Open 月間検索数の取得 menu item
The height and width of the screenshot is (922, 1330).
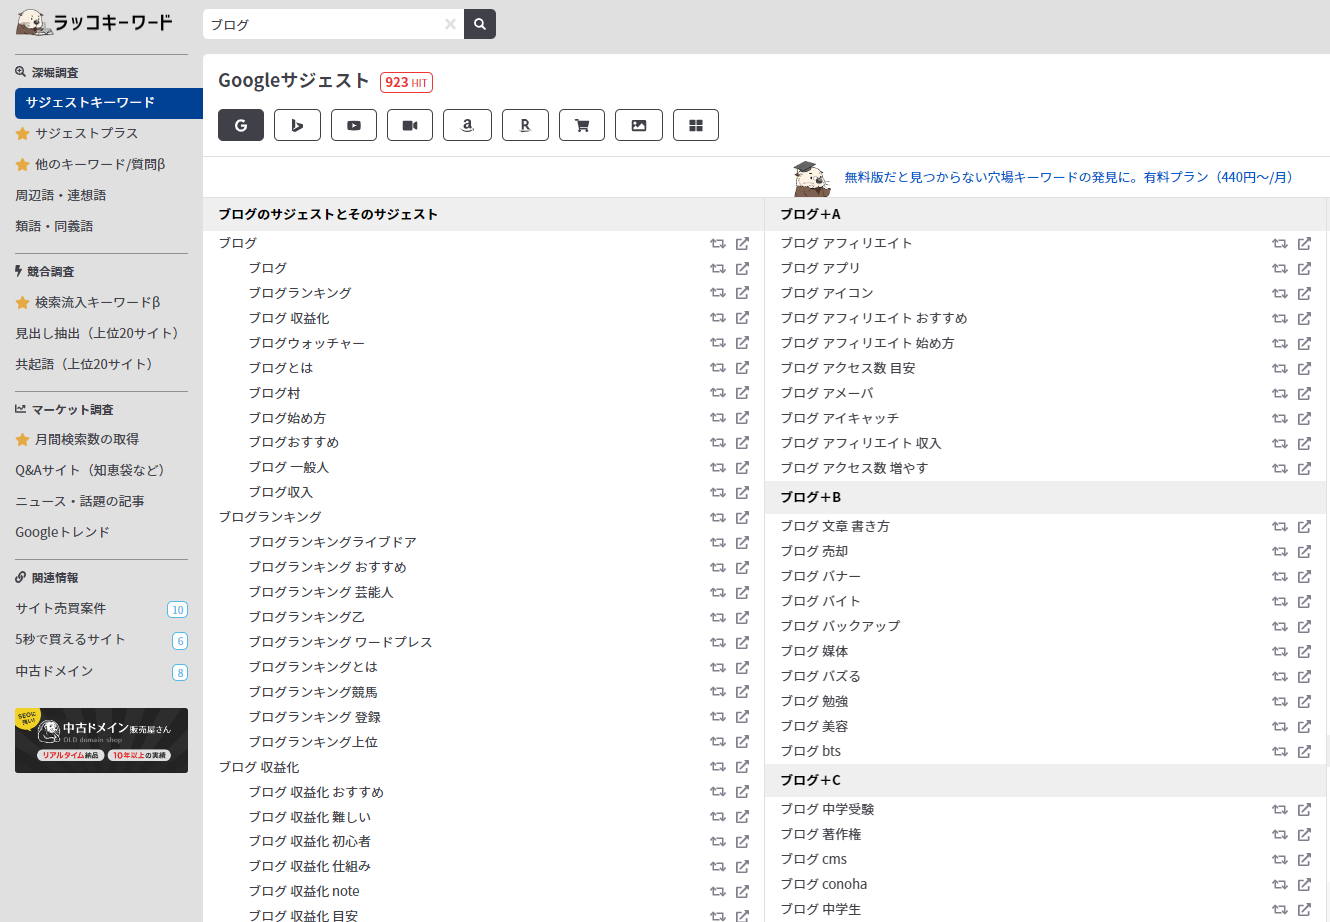pyautogui.click(x=77, y=439)
